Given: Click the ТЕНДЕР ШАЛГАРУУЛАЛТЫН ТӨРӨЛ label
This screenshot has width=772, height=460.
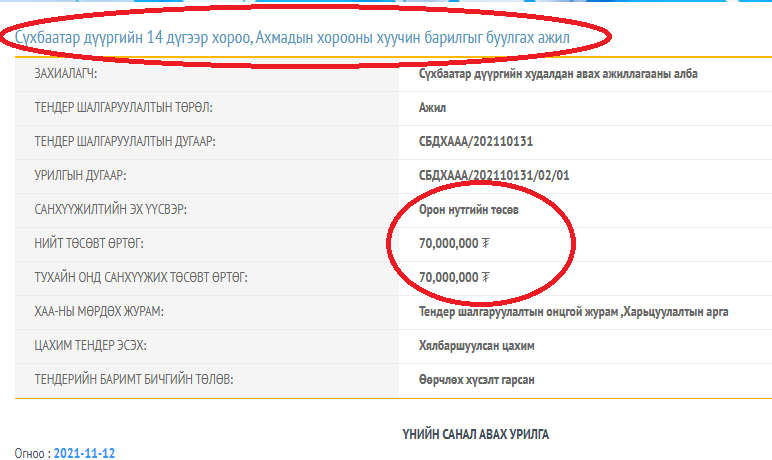Looking at the screenshot, I should click(x=123, y=107).
